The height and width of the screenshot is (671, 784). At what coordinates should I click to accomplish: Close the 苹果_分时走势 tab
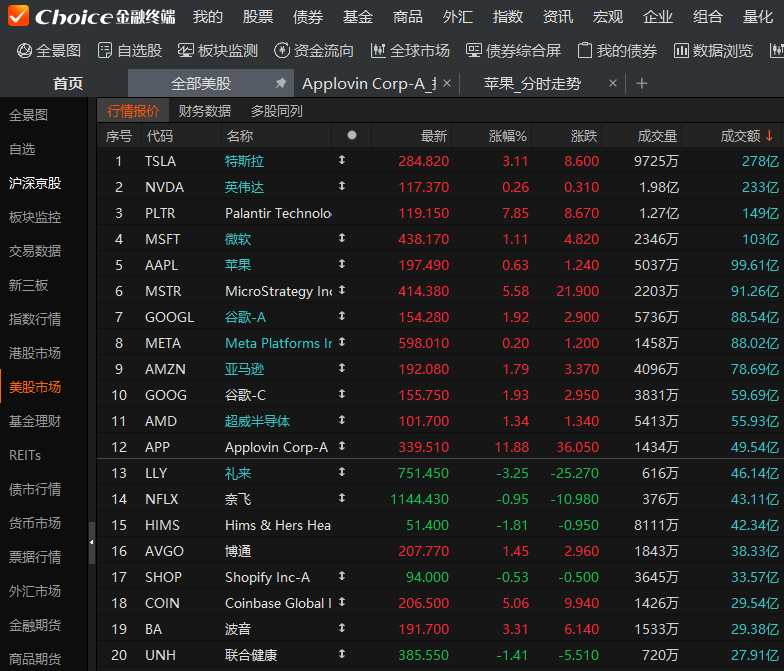[612, 83]
